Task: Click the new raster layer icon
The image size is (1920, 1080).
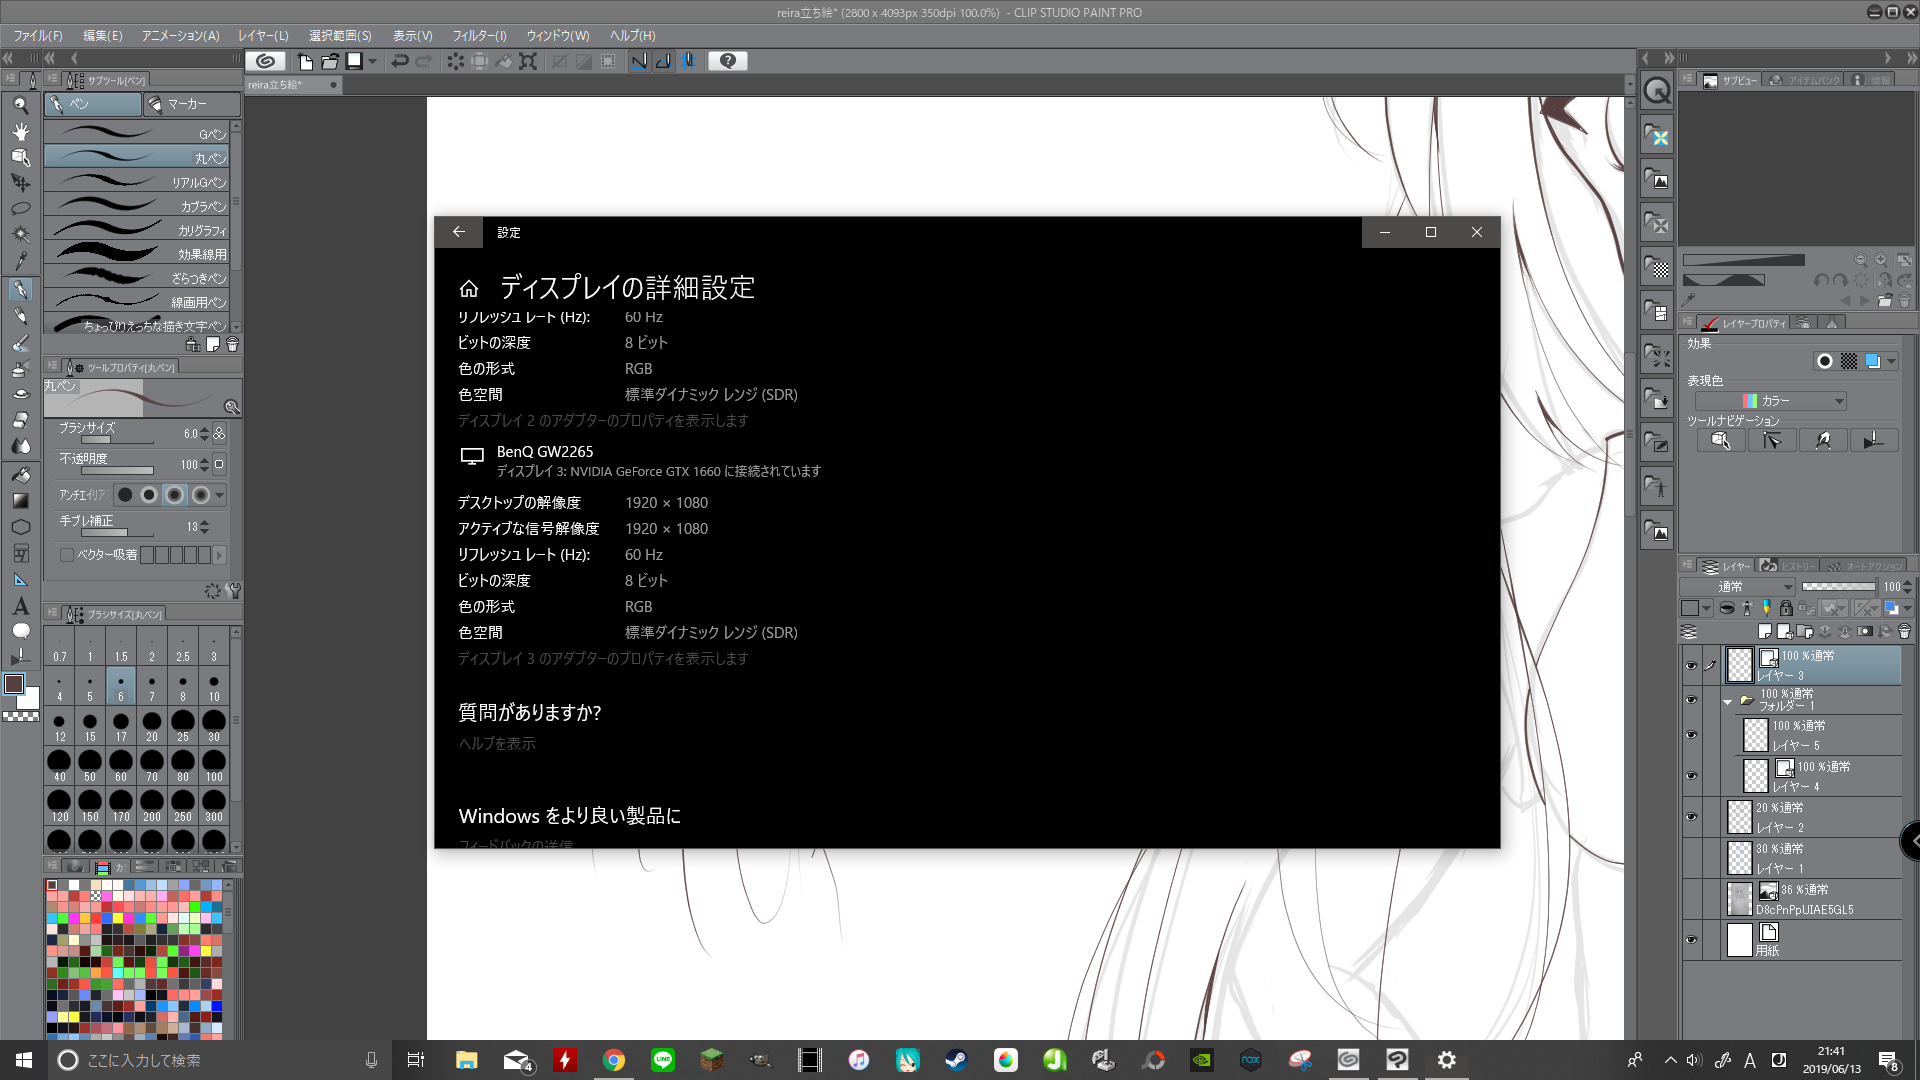Action: [1765, 631]
